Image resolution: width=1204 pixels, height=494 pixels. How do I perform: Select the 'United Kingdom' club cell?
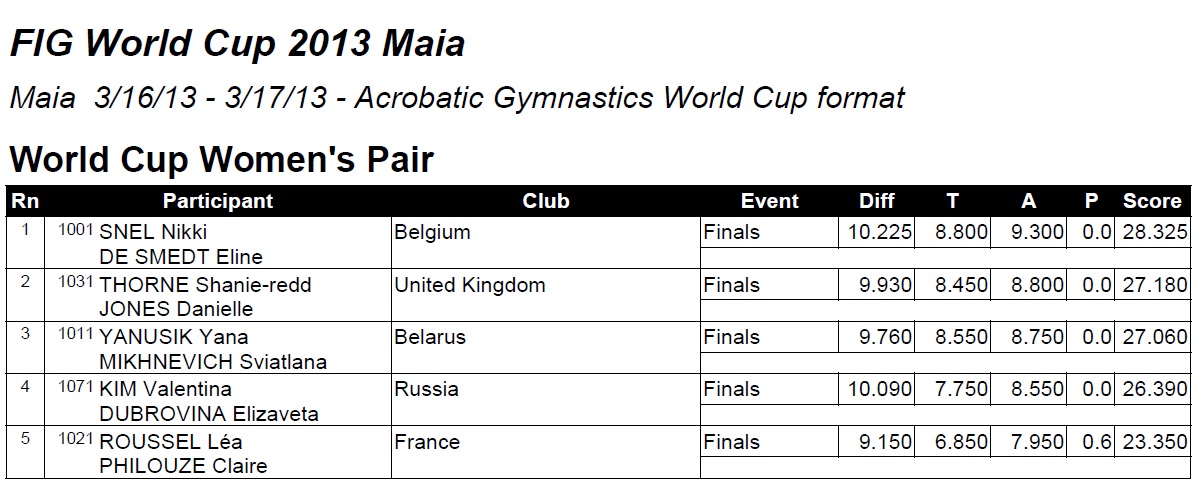click(469, 285)
